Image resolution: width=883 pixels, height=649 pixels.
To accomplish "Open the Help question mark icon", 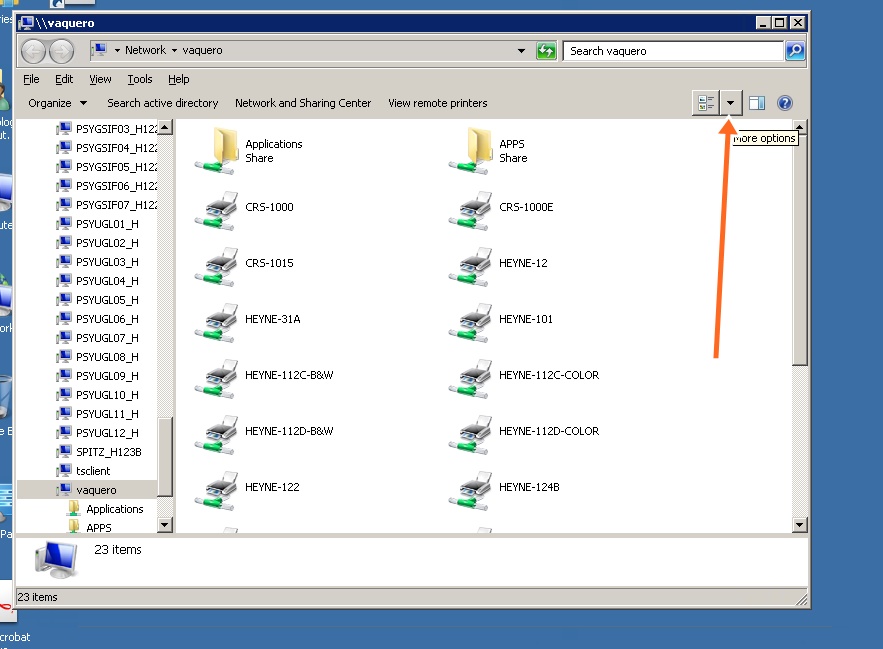I will 785,102.
